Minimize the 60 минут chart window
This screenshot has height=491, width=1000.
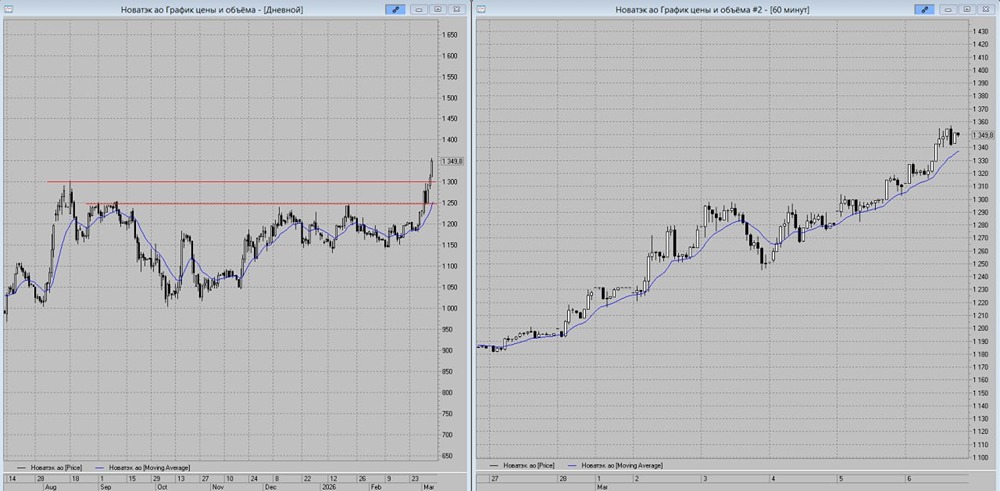948,10
